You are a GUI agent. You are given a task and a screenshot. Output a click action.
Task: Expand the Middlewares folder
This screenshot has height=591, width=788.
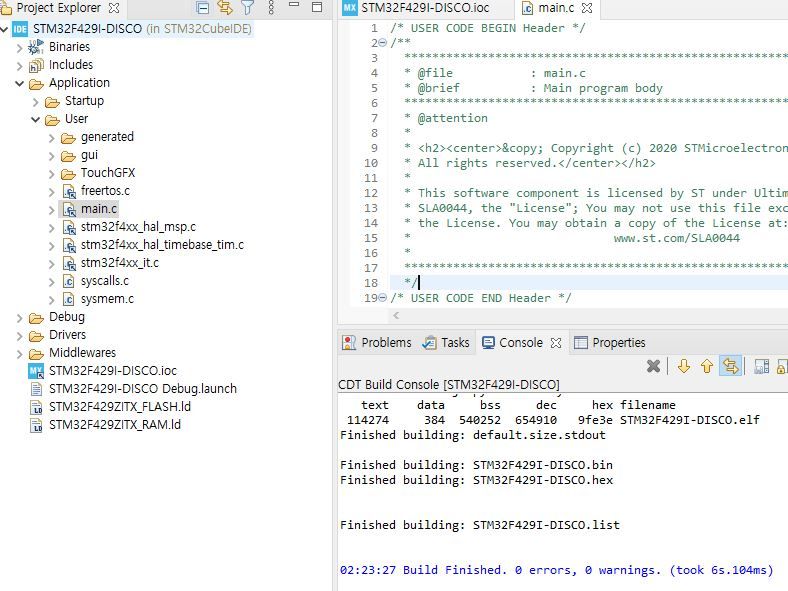20,354
